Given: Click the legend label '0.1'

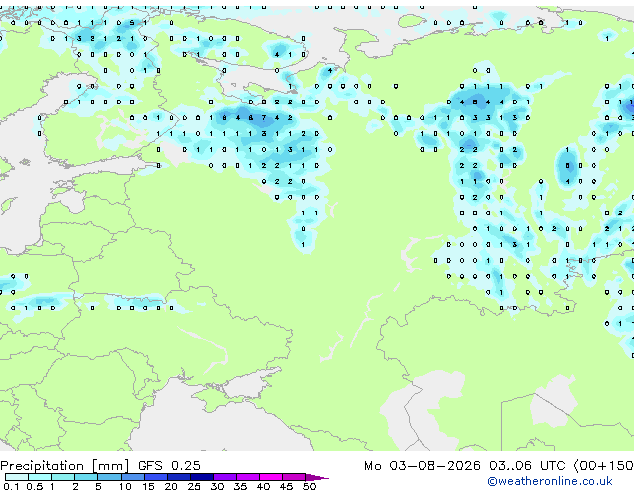Looking at the screenshot, I should (x=11, y=486).
